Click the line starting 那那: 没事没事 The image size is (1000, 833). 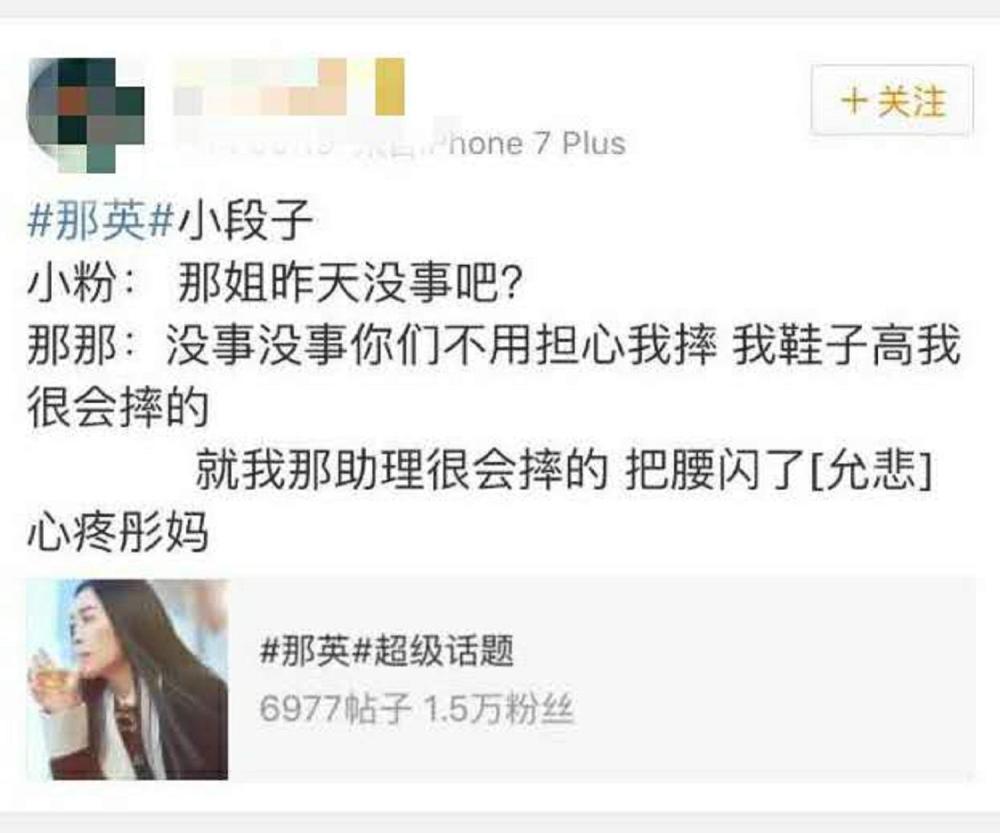tap(494, 346)
